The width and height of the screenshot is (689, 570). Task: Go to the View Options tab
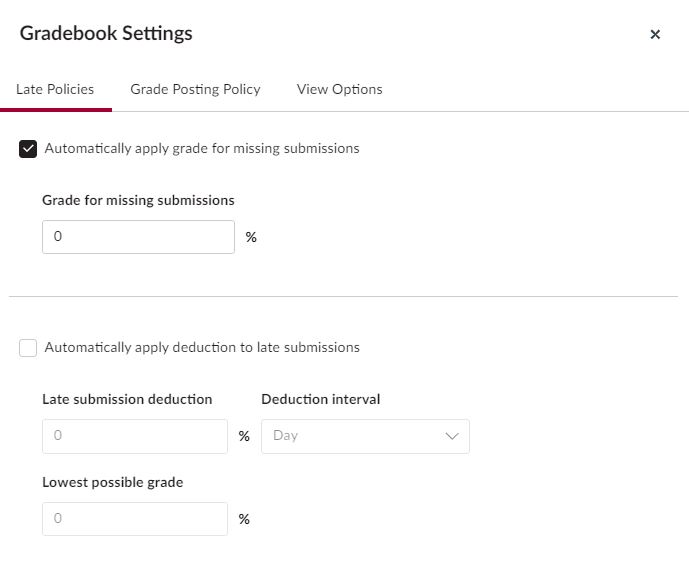click(339, 89)
